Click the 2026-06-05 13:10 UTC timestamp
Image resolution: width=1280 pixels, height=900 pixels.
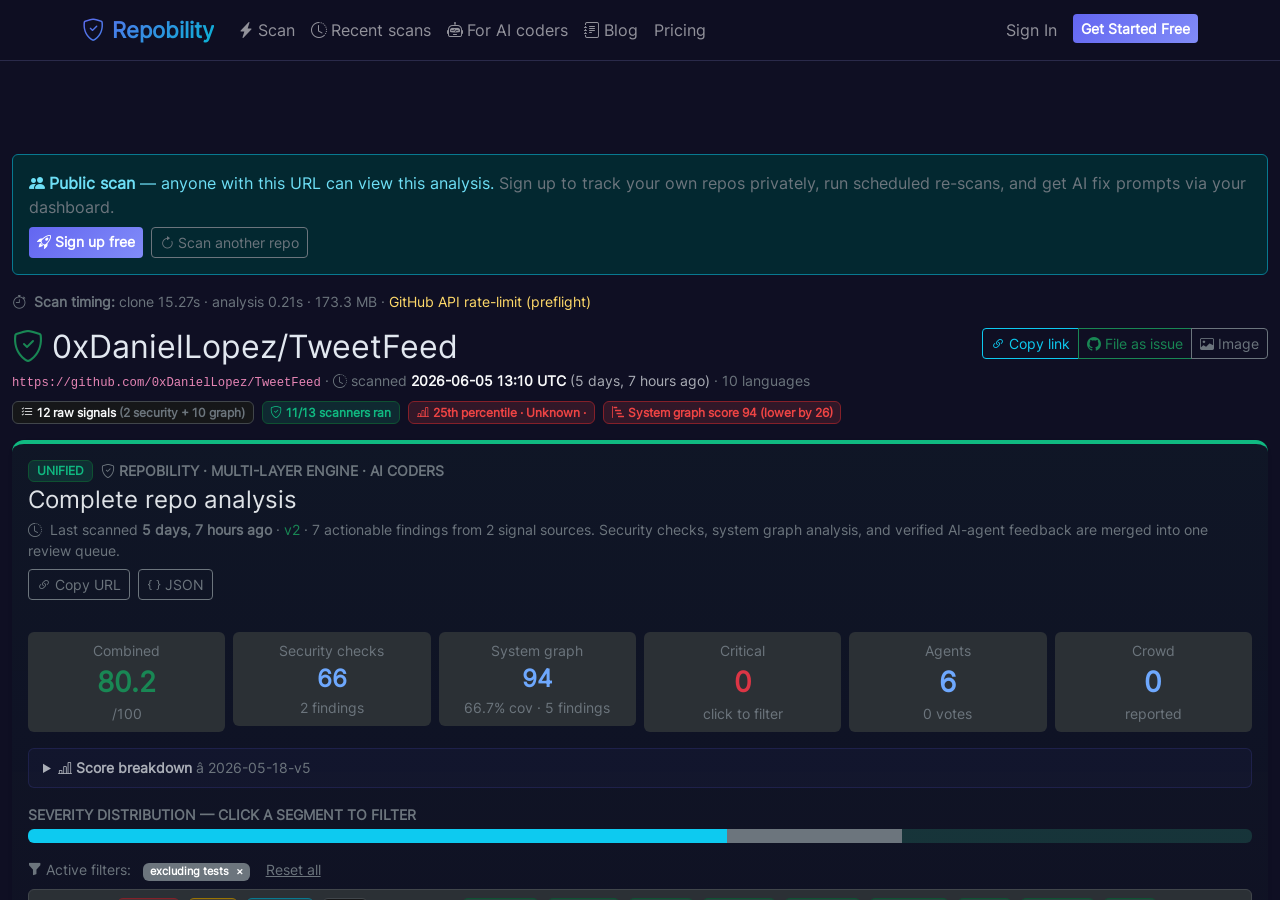point(489,381)
